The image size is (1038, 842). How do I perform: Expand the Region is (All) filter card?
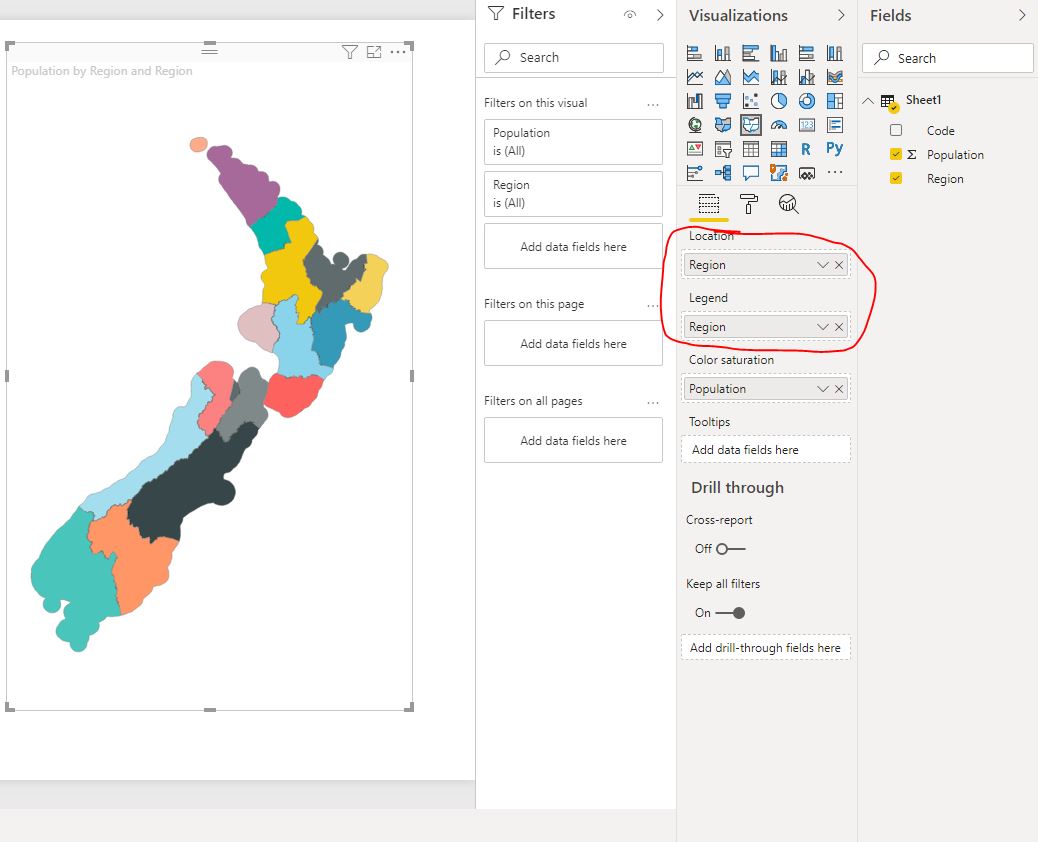click(x=573, y=194)
